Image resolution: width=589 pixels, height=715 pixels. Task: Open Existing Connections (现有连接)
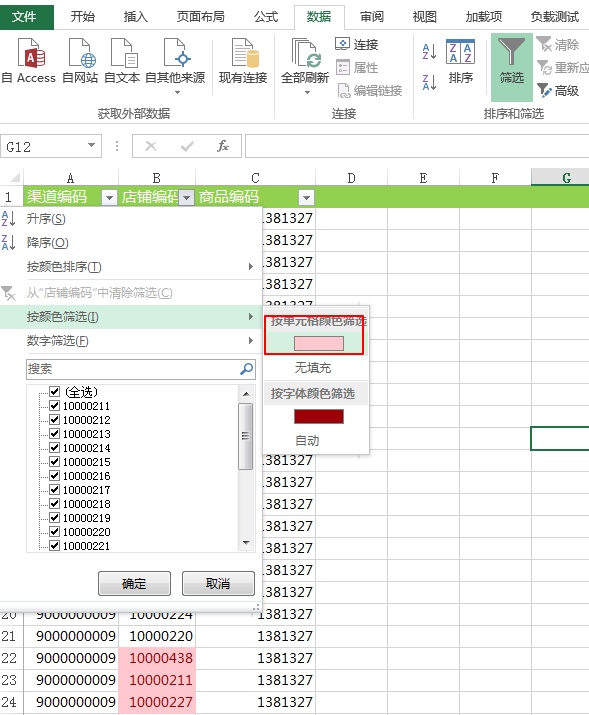coord(243,62)
